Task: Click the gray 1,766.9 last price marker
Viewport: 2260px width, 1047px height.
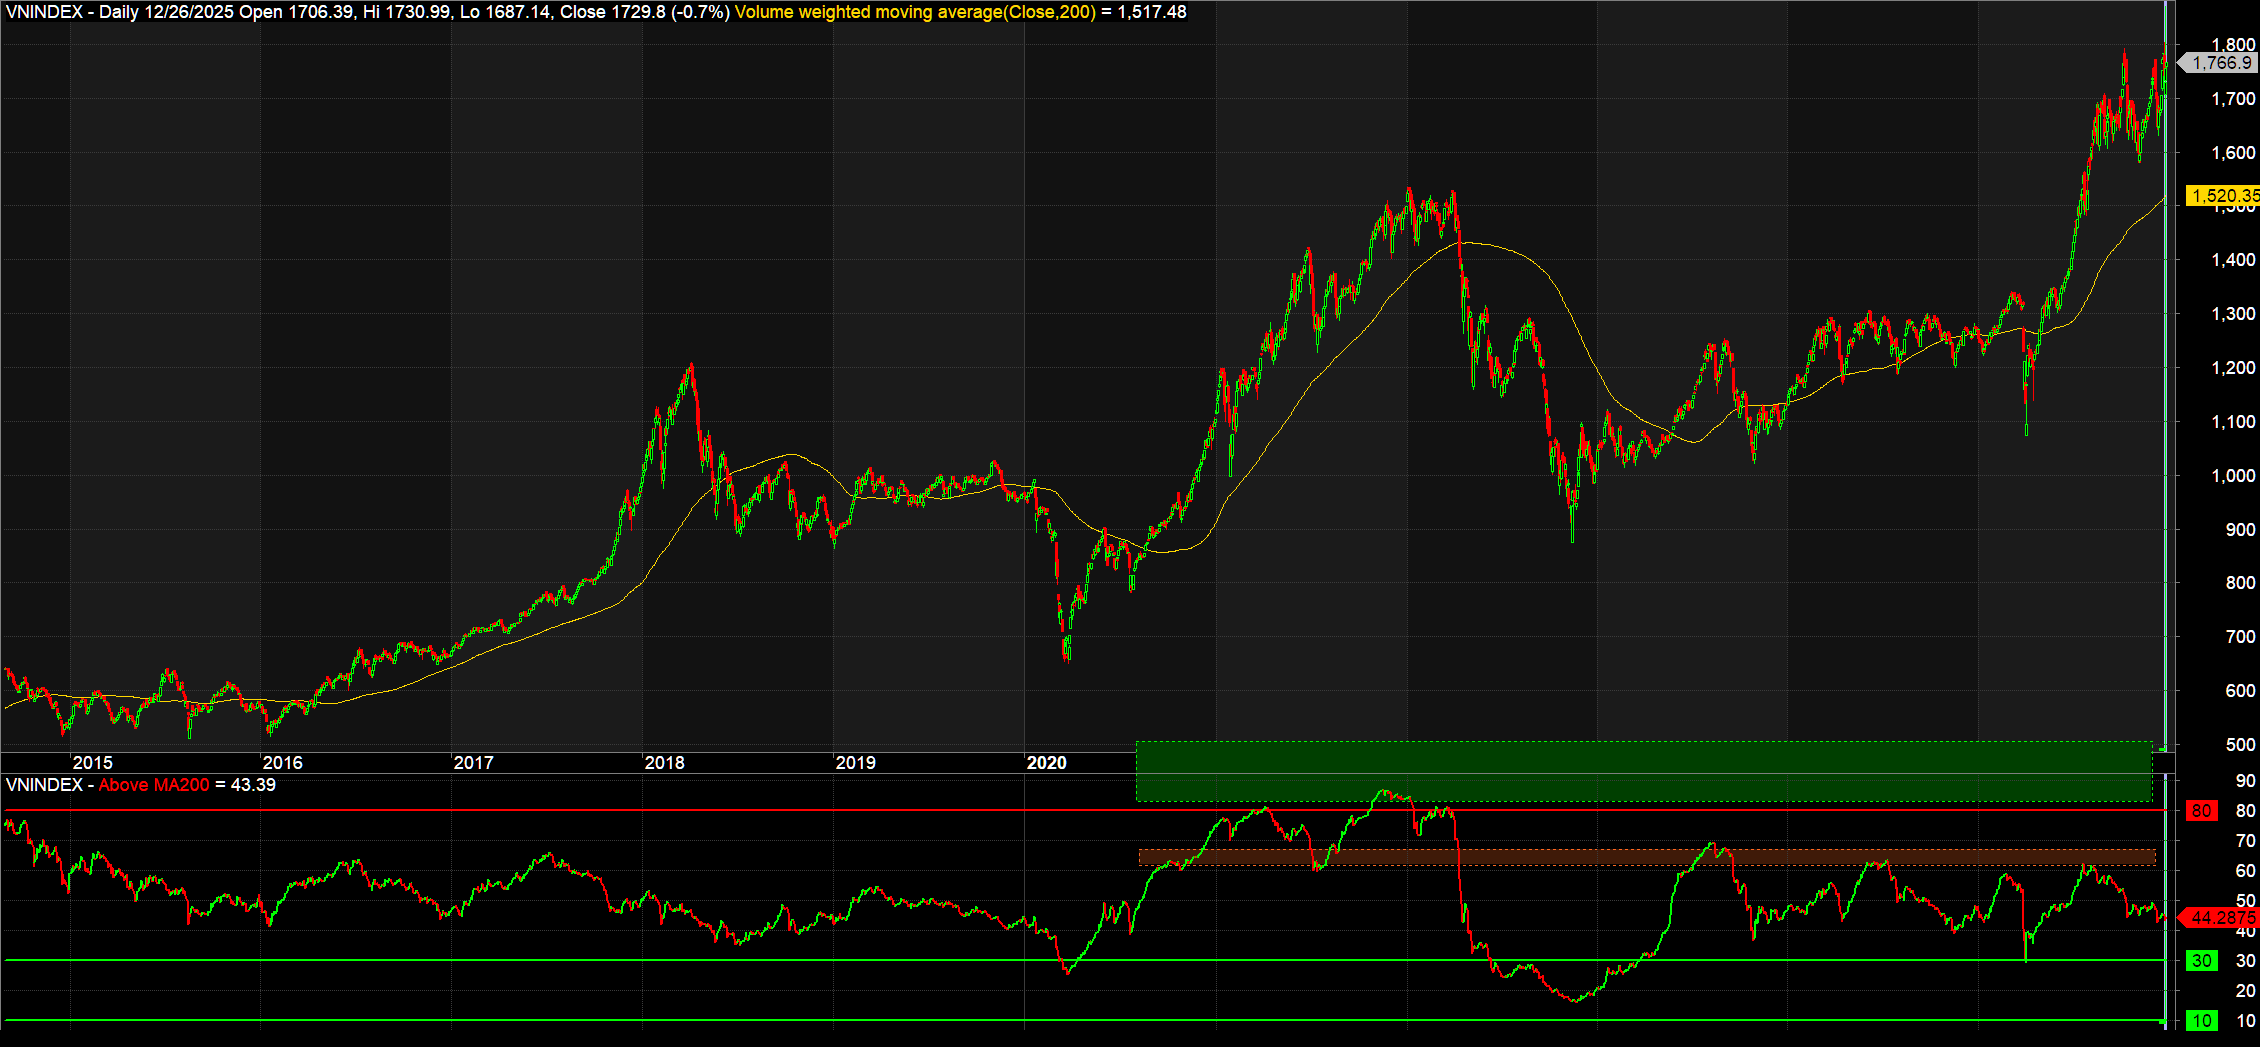Action: pyautogui.click(x=2220, y=63)
